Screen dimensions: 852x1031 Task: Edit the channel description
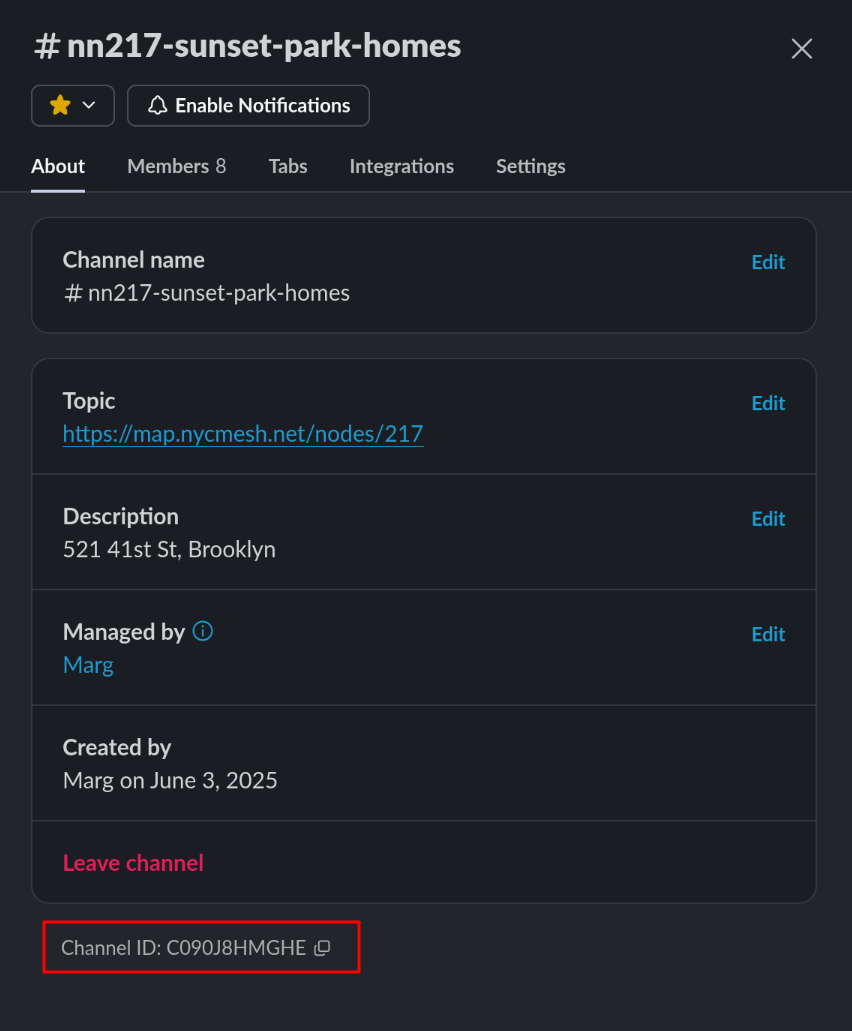pyautogui.click(x=768, y=518)
